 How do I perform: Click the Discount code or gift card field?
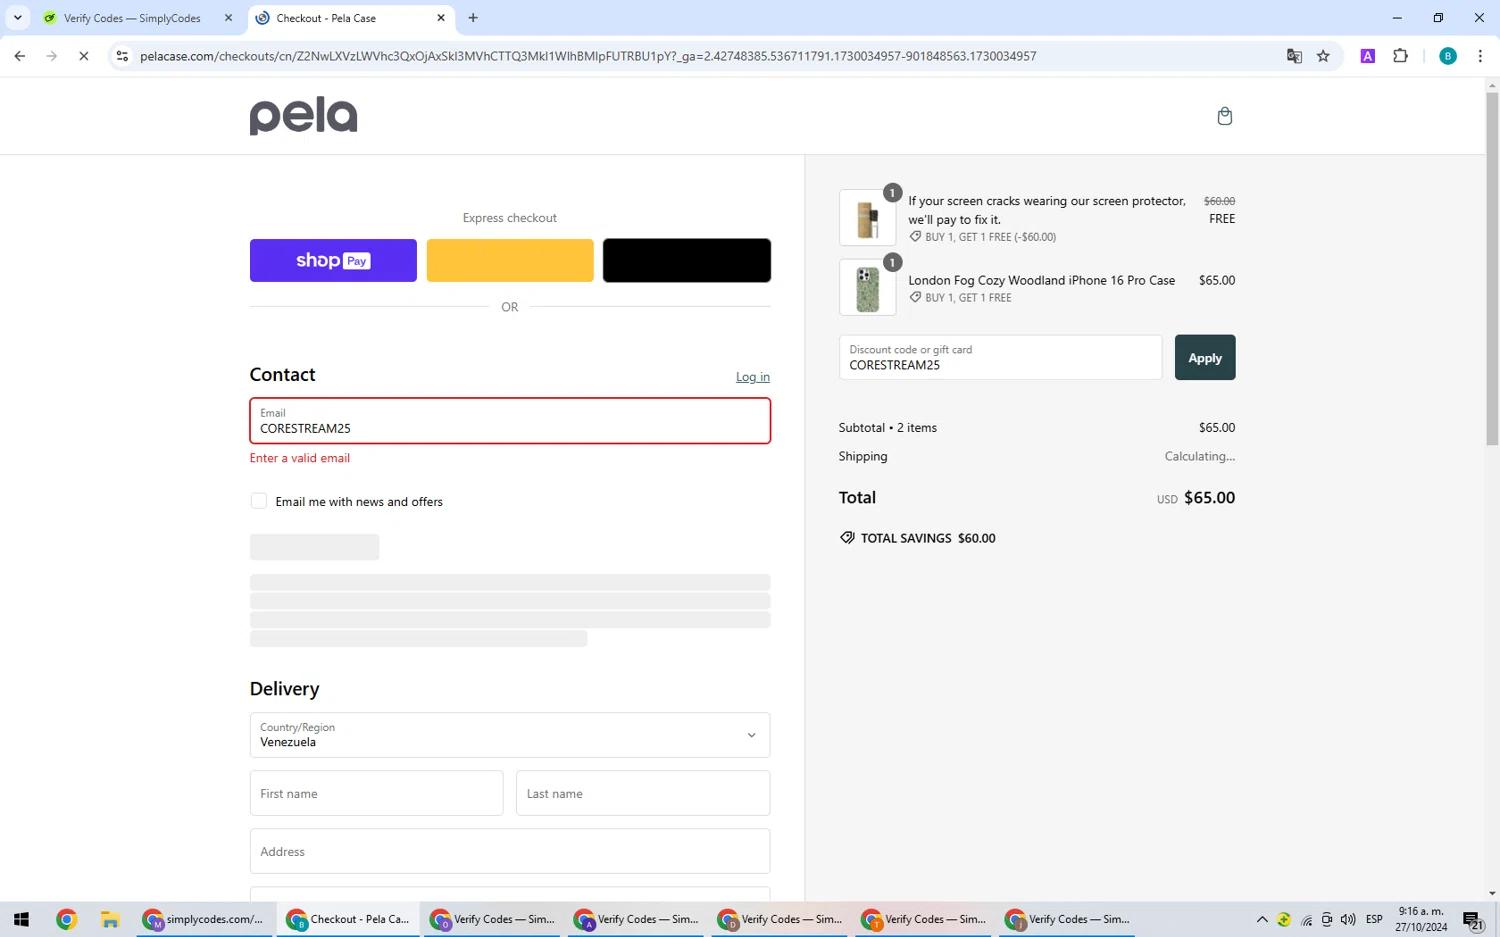pyautogui.click(x=1000, y=357)
